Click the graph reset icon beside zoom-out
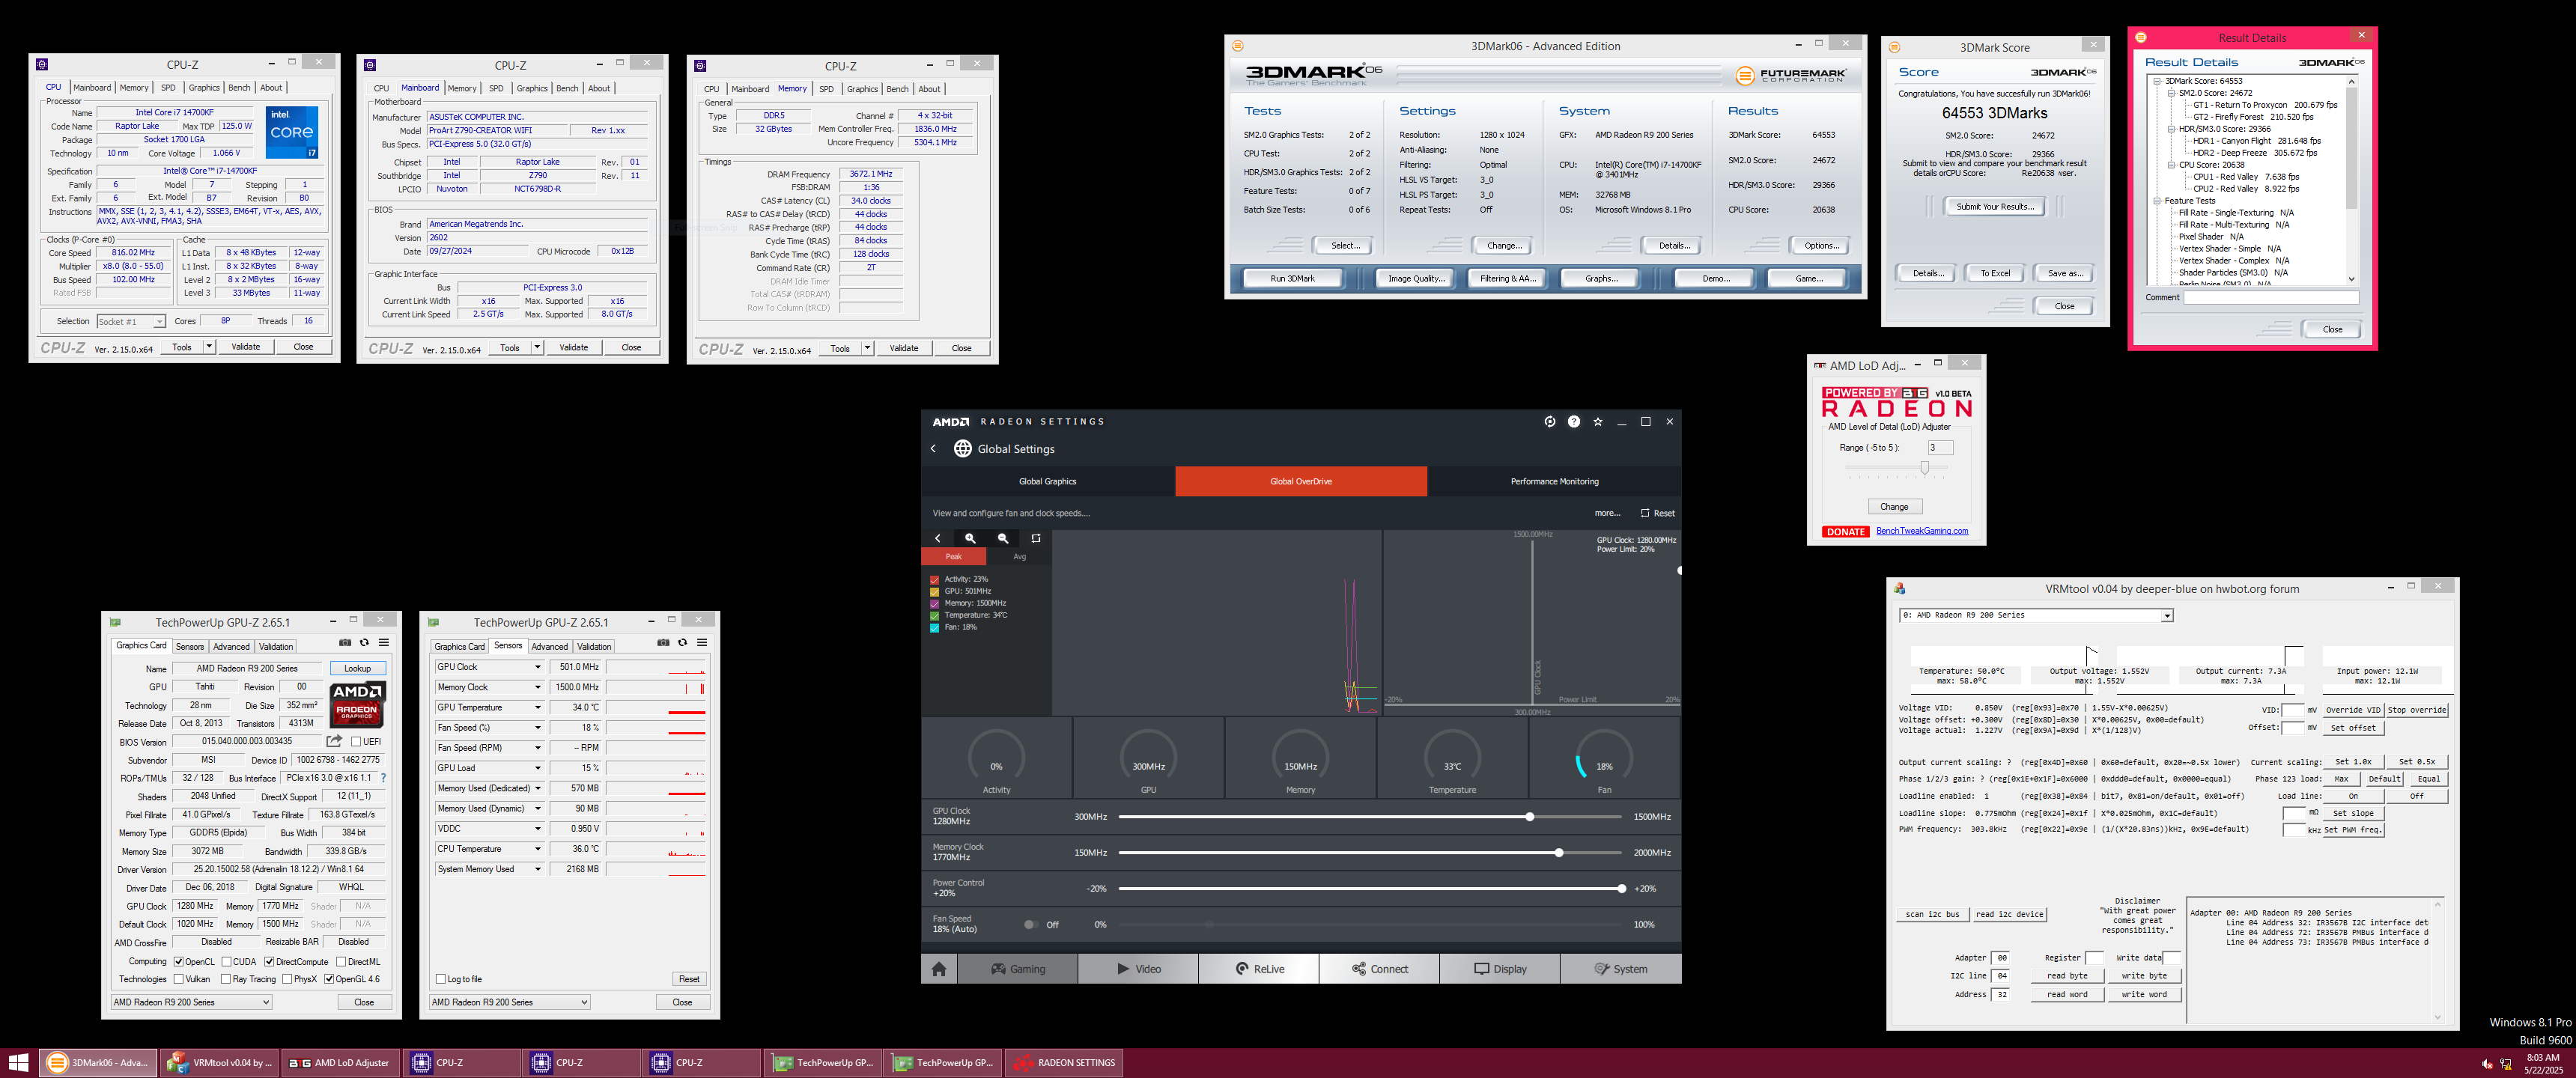This screenshot has width=2576, height=1078. click(x=1036, y=538)
